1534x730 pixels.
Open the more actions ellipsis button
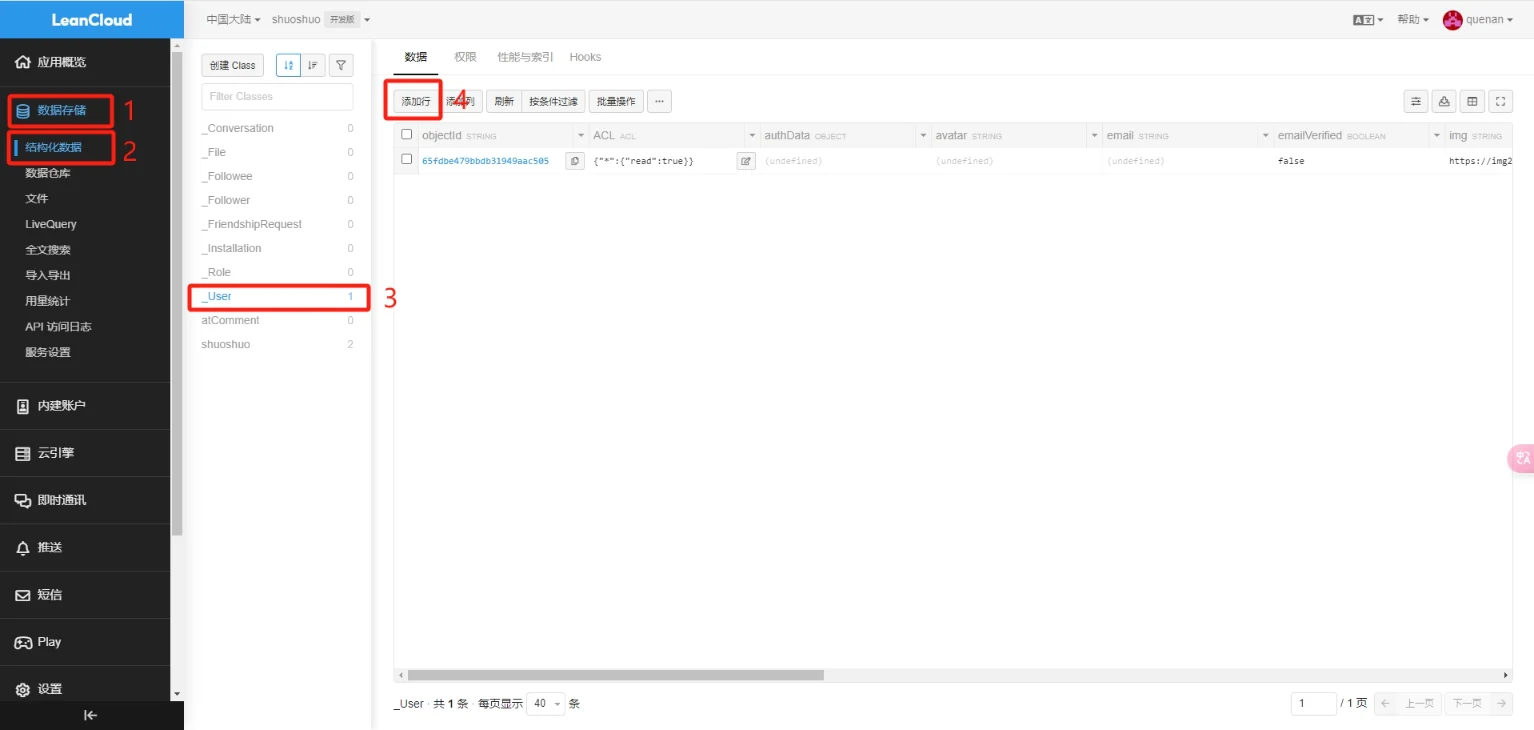point(659,101)
